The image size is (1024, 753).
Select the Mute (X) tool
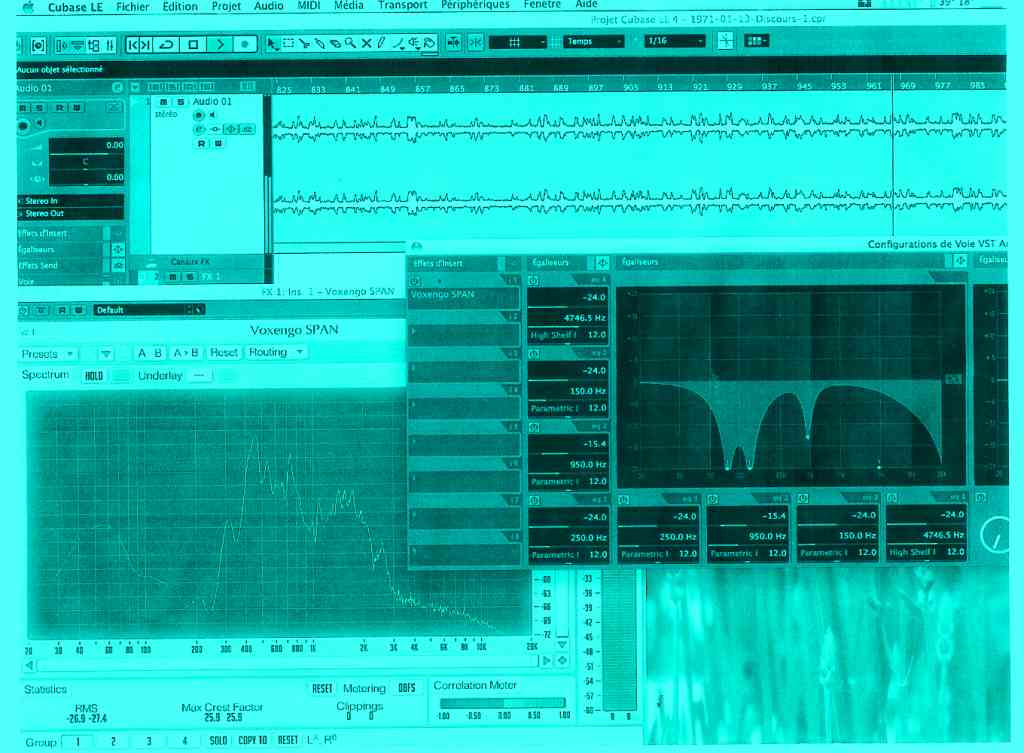(x=366, y=43)
